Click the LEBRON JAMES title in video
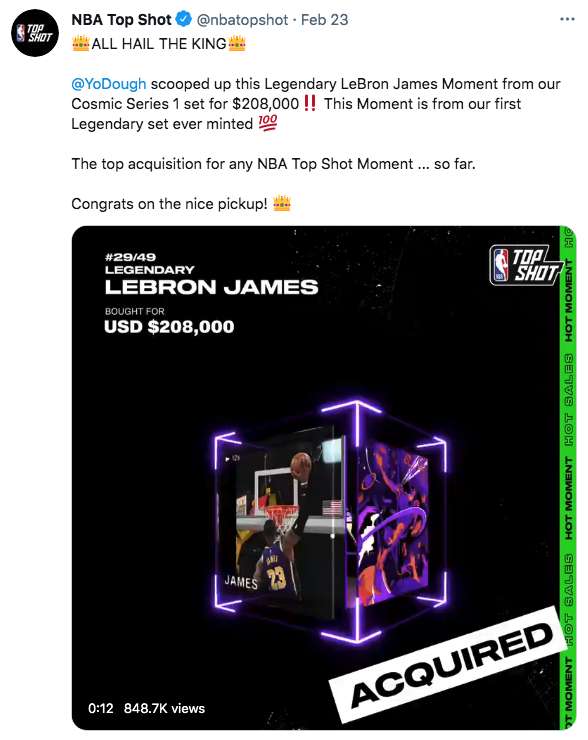588x740 pixels. pos(211,287)
